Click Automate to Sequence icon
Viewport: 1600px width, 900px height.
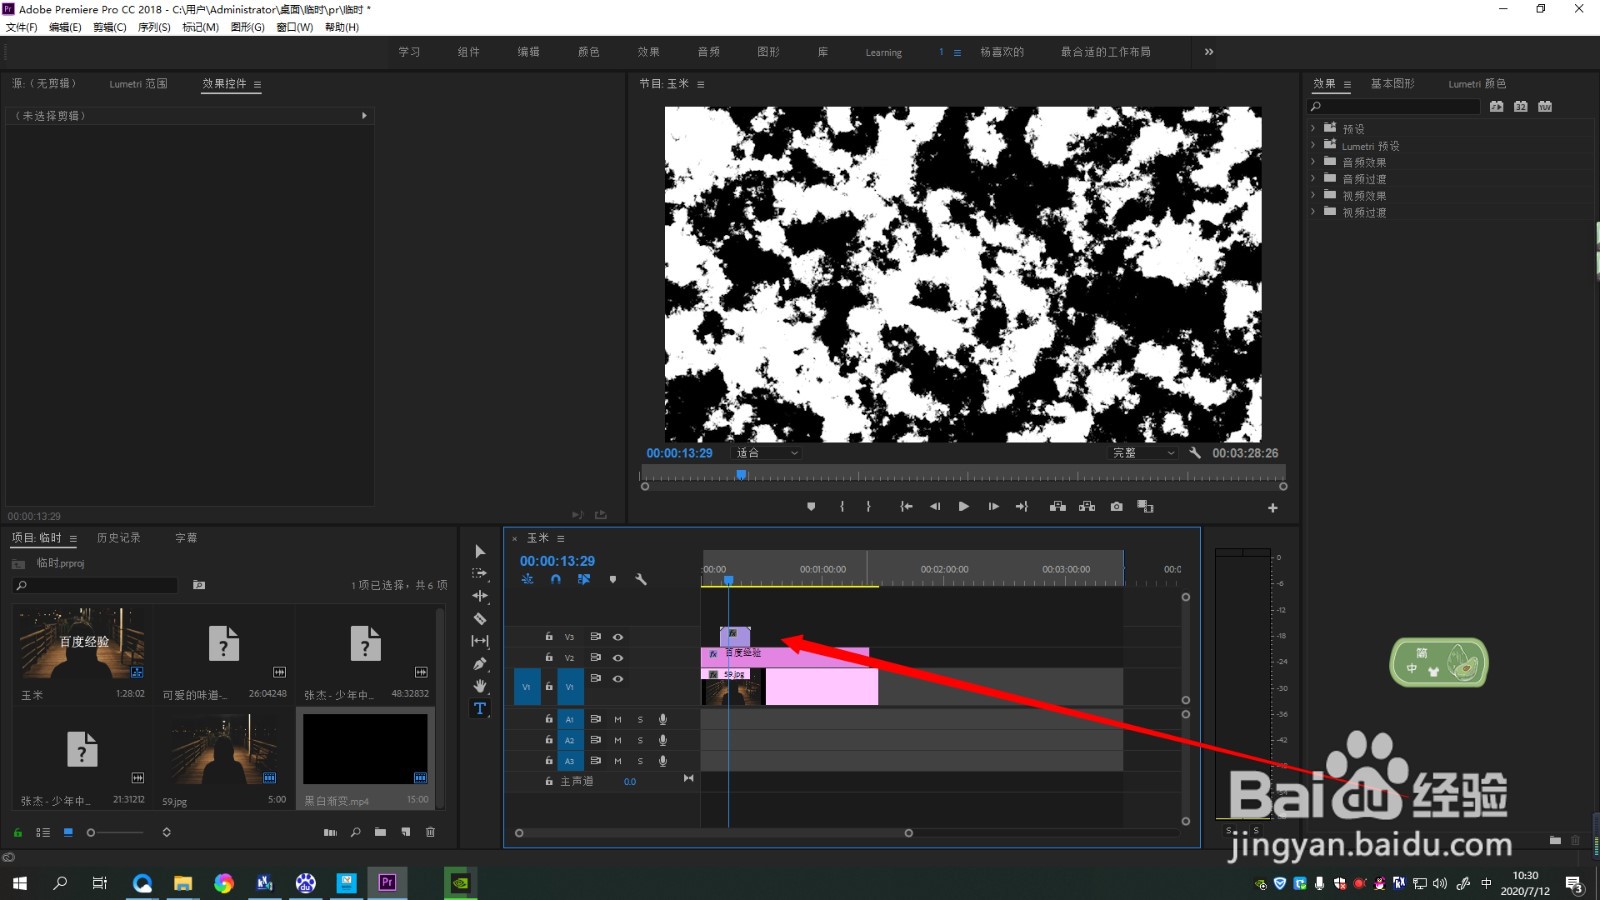330,832
